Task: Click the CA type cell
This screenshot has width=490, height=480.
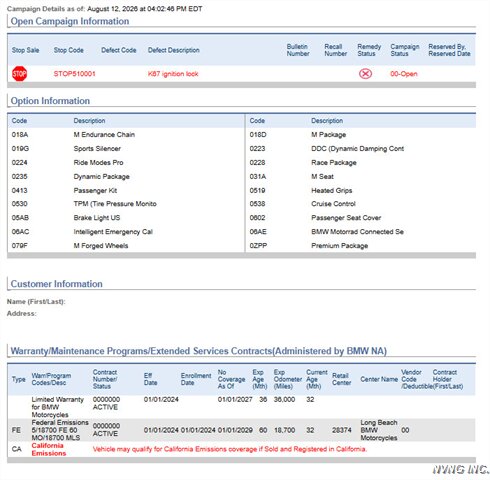Action: pyautogui.click(x=16, y=449)
